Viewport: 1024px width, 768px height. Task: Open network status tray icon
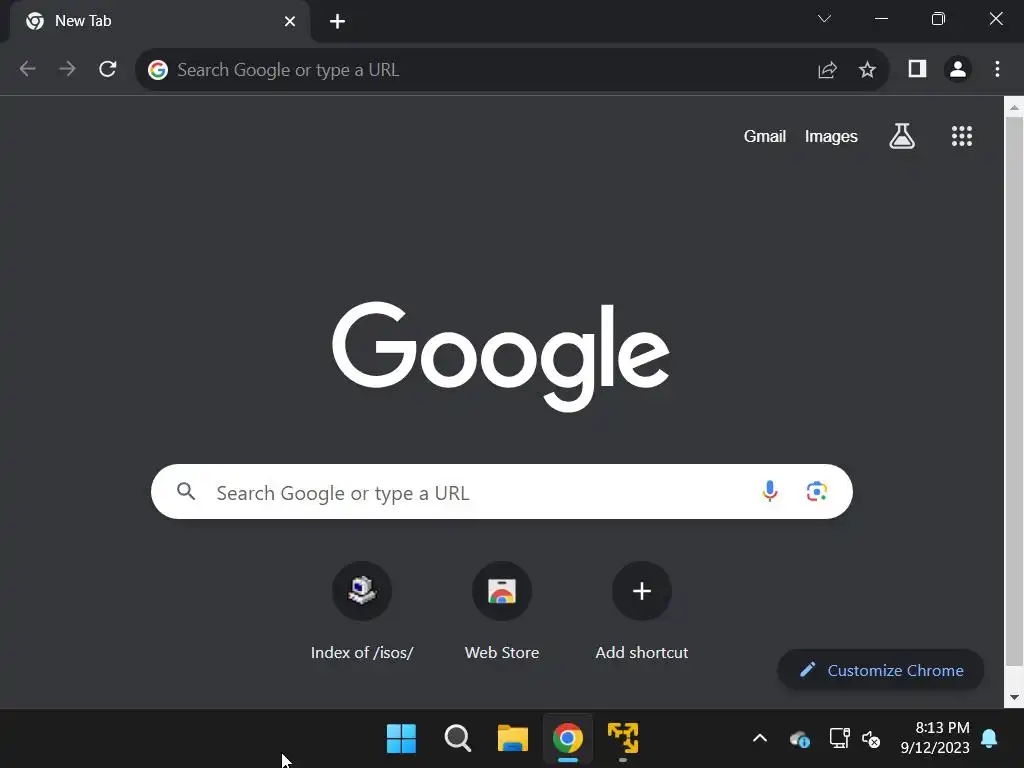(839, 738)
